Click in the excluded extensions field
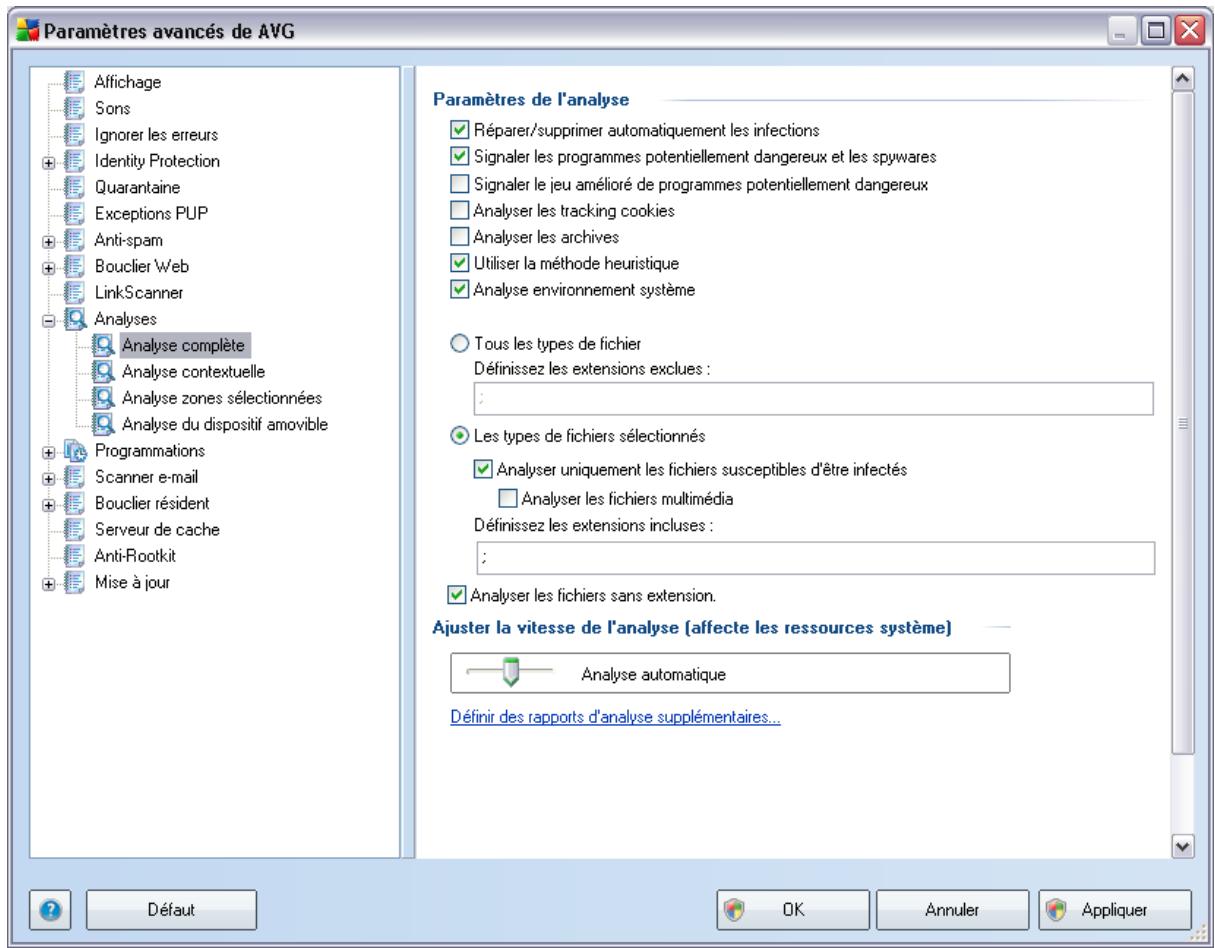The height and width of the screenshot is (948, 1215). pyautogui.click(x=814, y=399)
